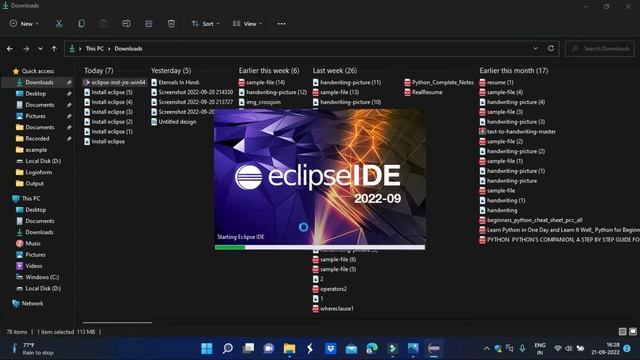Select the whereclause1 file
Image resolution: width=640 pixels, height=360 pixels.
[333, 309]
